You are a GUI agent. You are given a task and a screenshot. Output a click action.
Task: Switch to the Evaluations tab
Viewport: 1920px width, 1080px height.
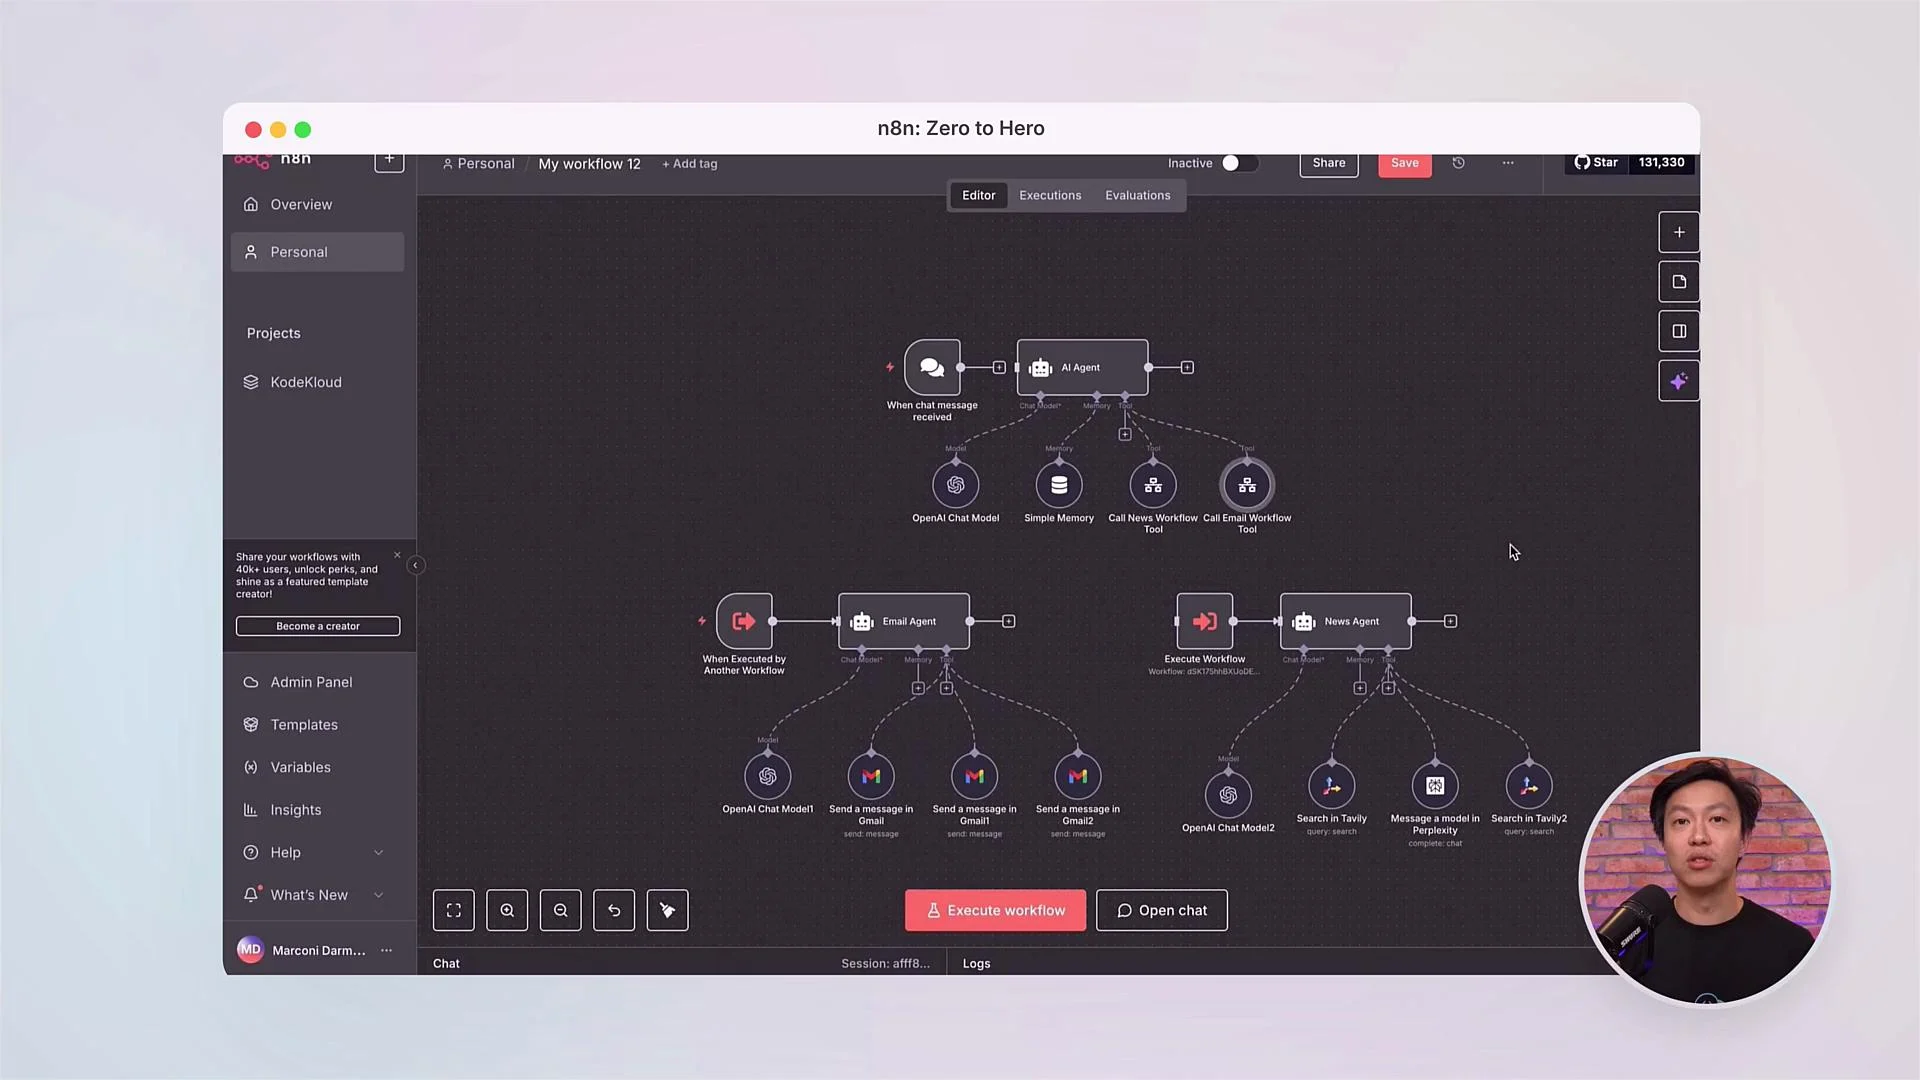(1137, 196)
